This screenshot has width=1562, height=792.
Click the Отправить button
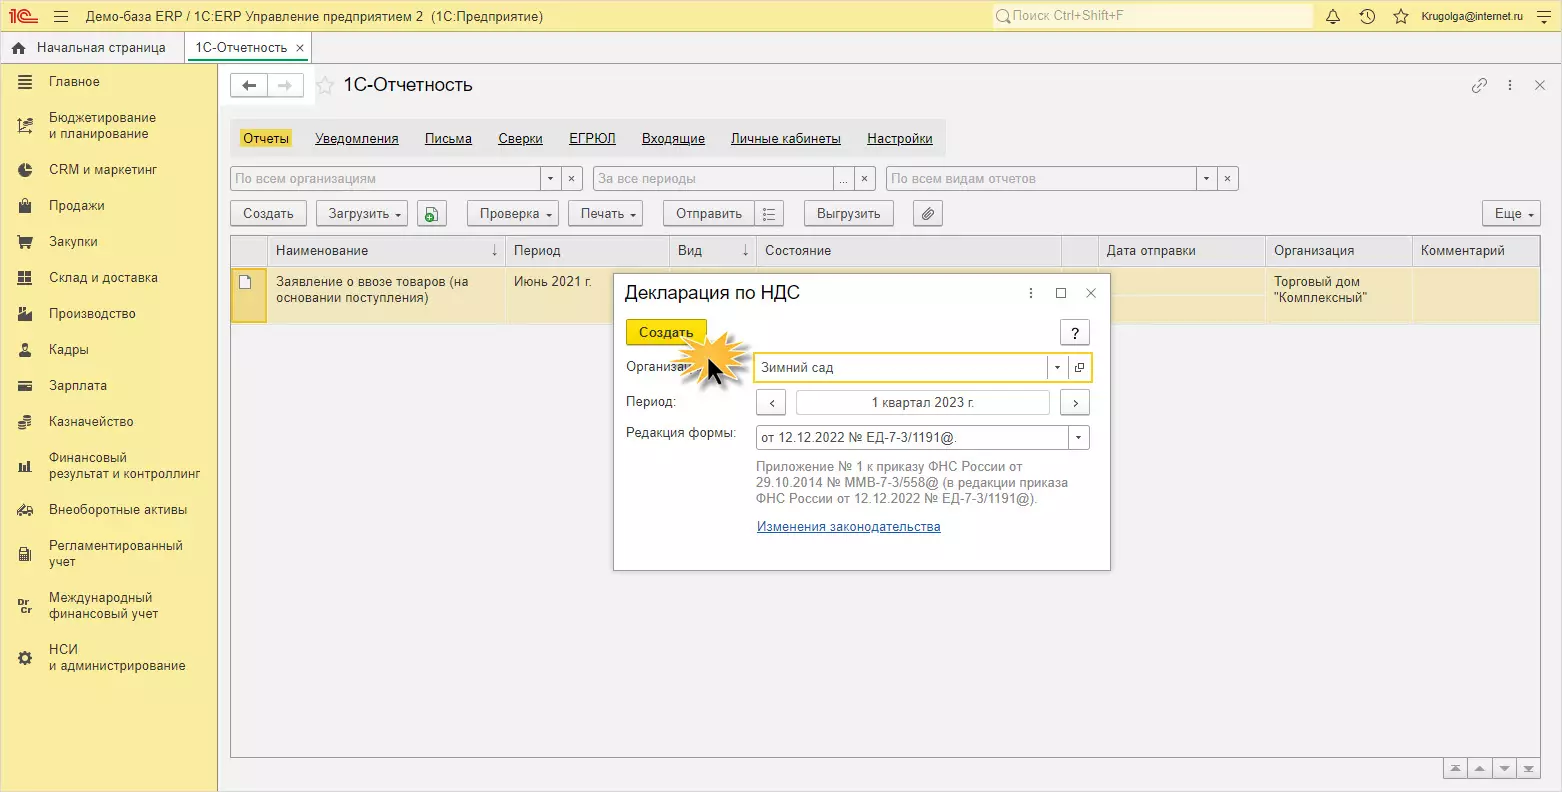click(x=709, y=214)
